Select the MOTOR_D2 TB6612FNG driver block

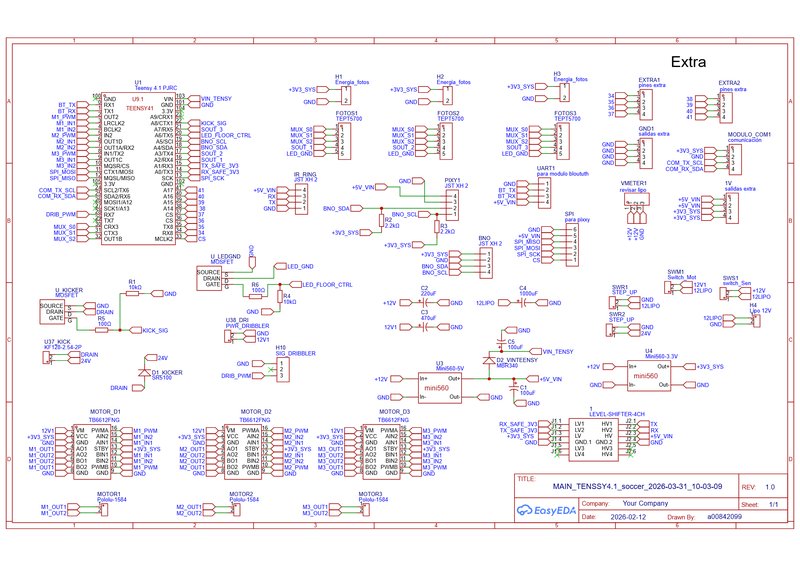point(243,452)
